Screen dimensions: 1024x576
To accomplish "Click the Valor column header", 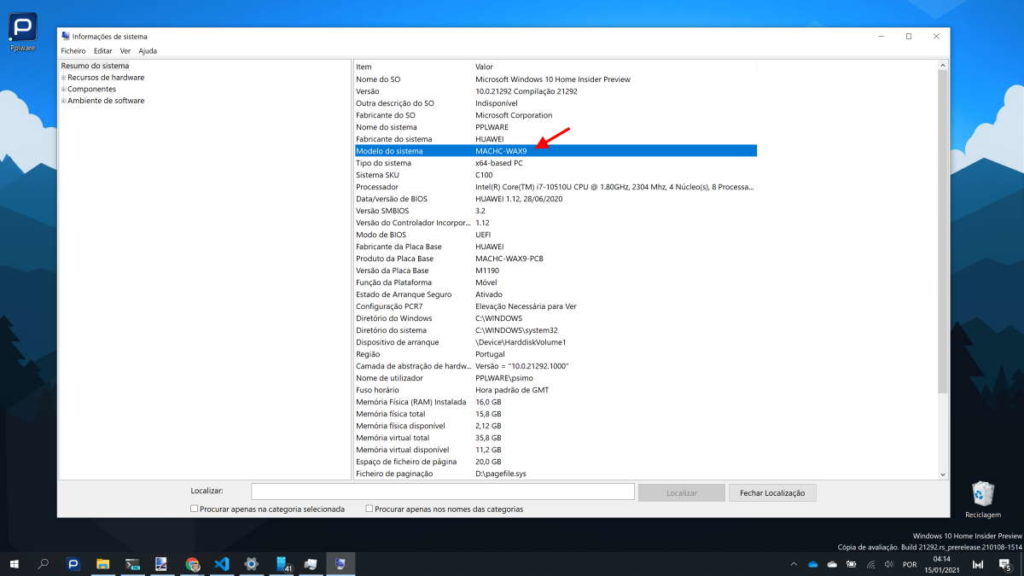I will tap(484, 67).
